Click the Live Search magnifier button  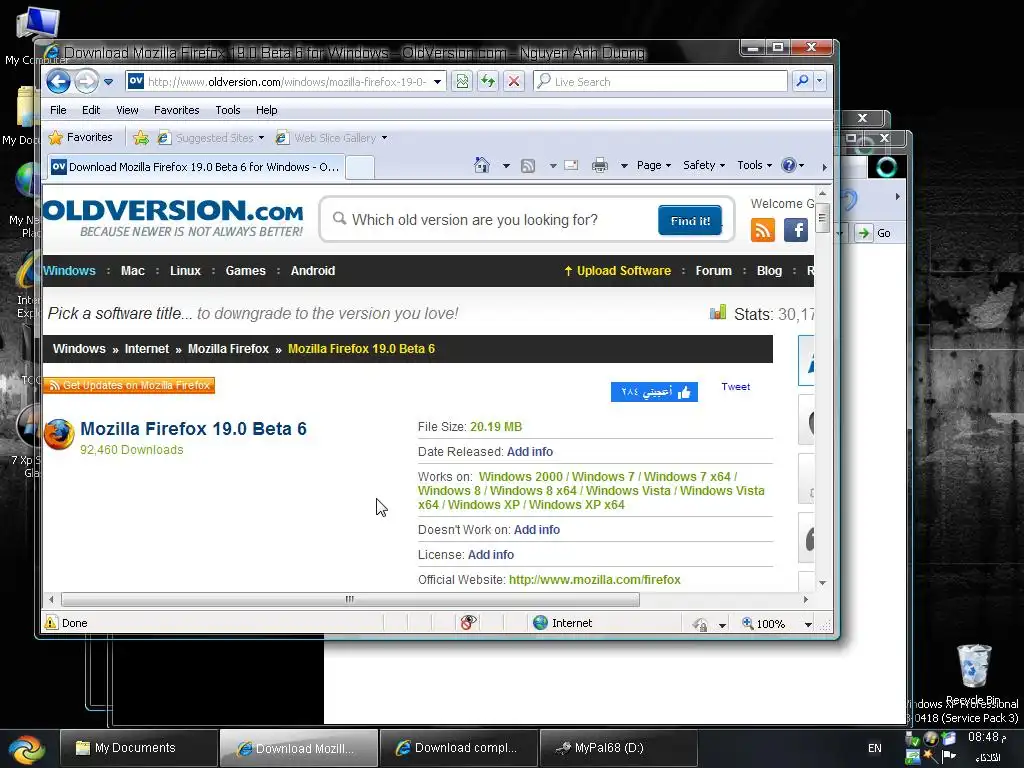[x=802, y=81]
